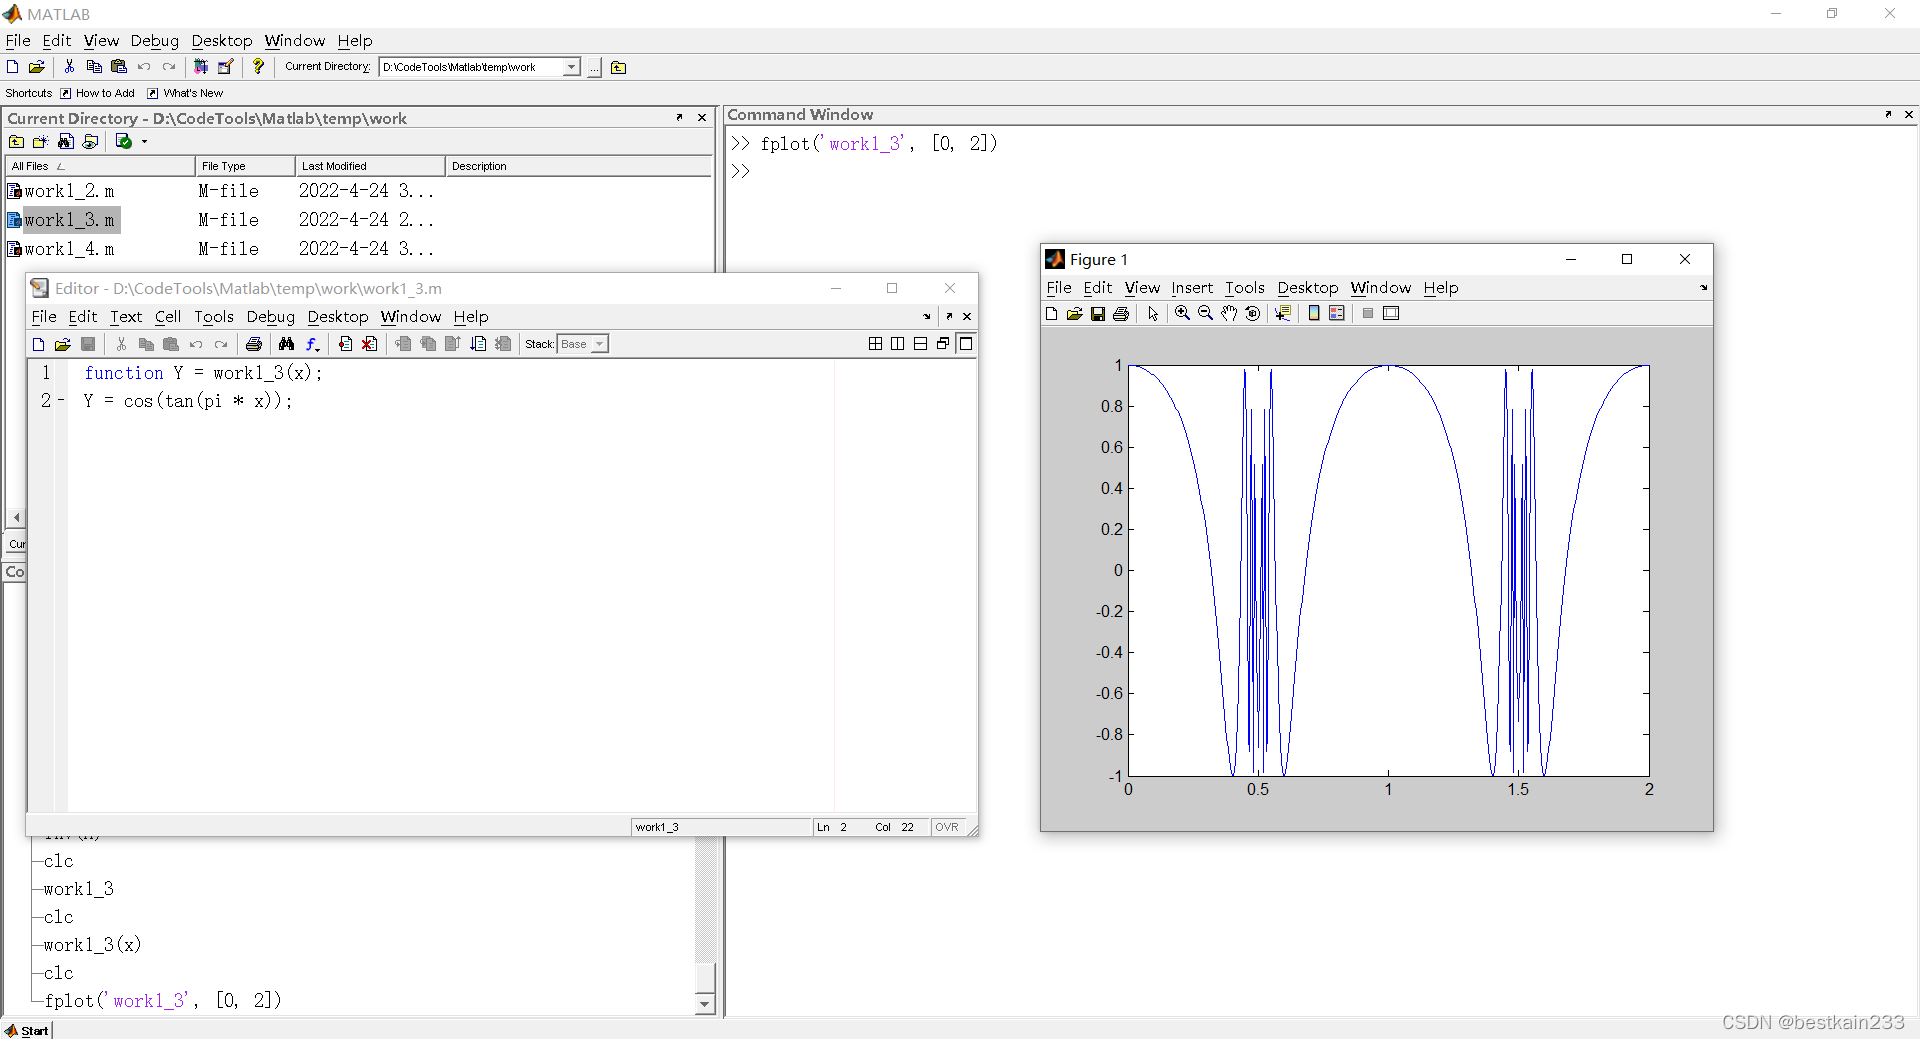Click the Open File icon in Figure 1 toolbar
1920x1039 pixels.
[1074, 313]
